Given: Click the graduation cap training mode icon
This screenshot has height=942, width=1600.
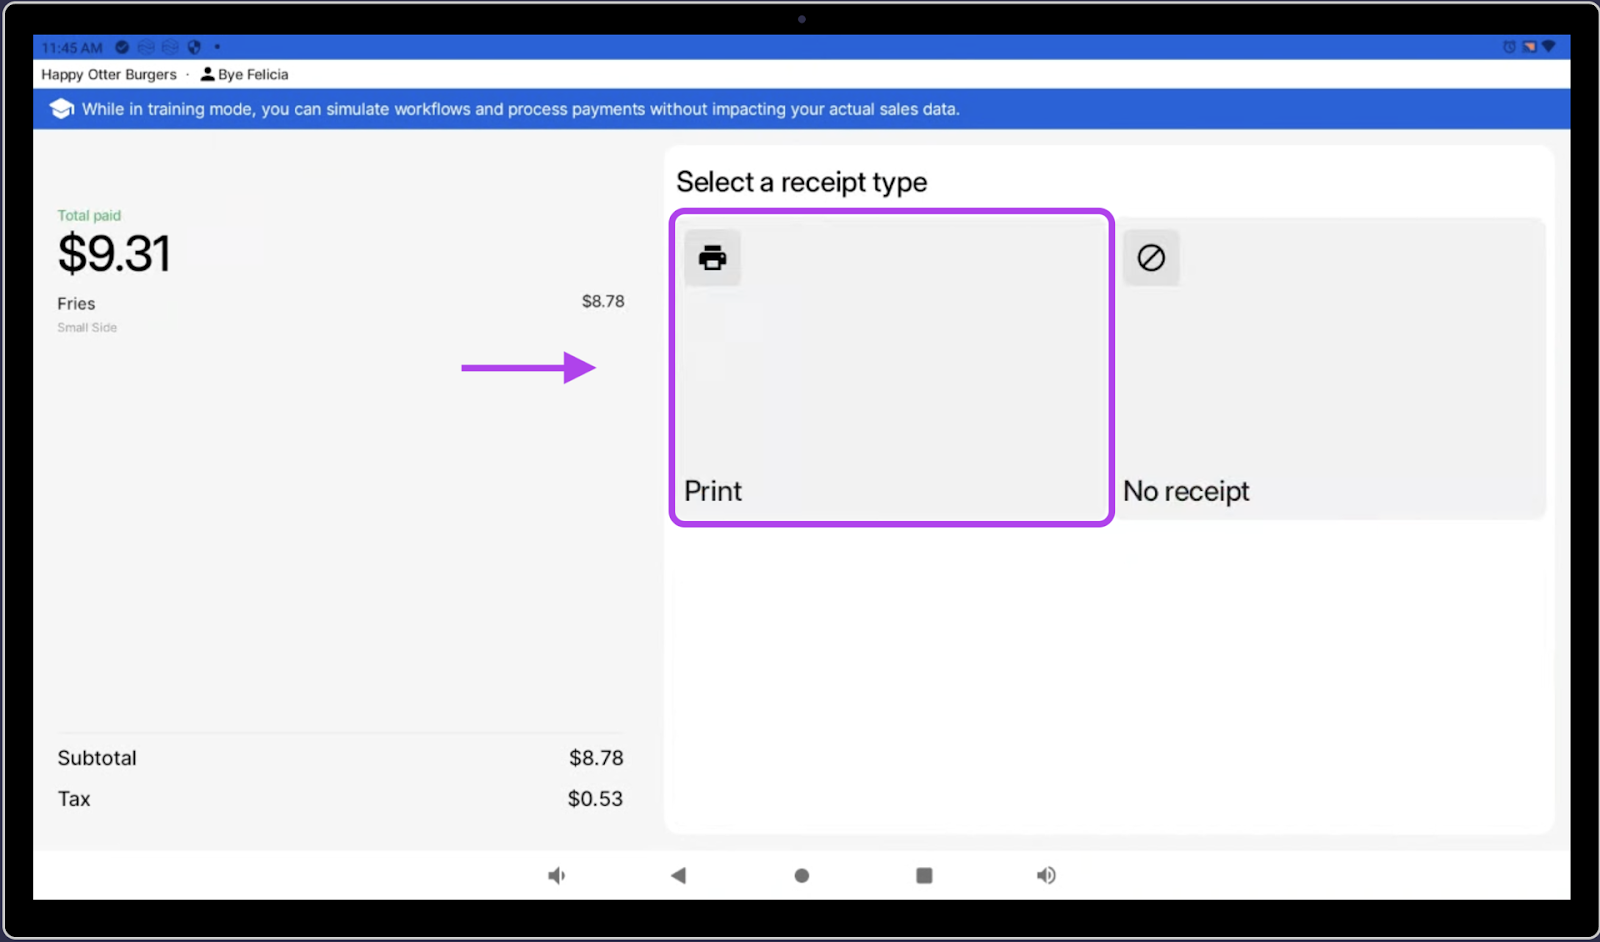Looking at the screenshot, I should point(61,109).
